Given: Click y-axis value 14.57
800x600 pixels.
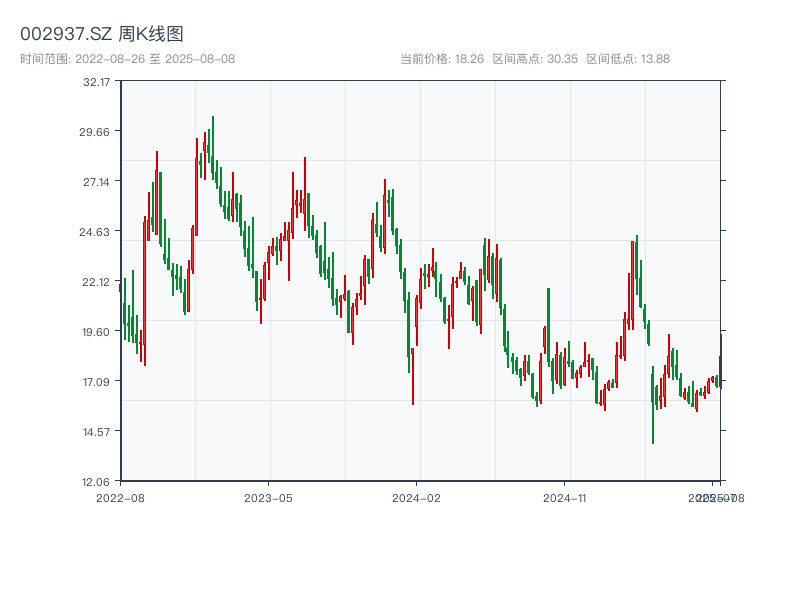Looking at the screenshot, I should [96, 432].
